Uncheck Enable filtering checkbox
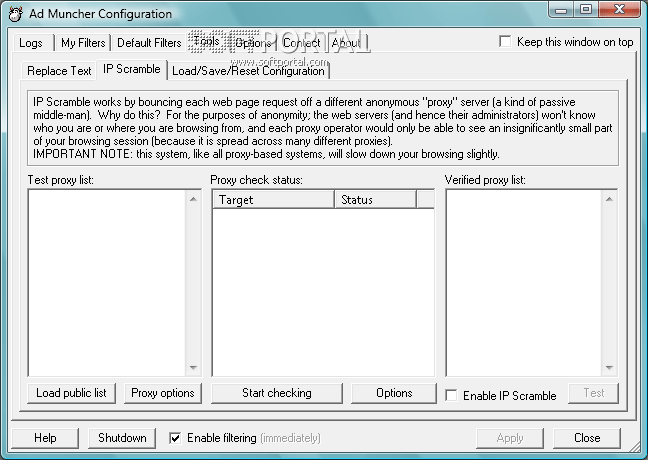The height and width of the screenshot is (460, 648). pos(175,438)
